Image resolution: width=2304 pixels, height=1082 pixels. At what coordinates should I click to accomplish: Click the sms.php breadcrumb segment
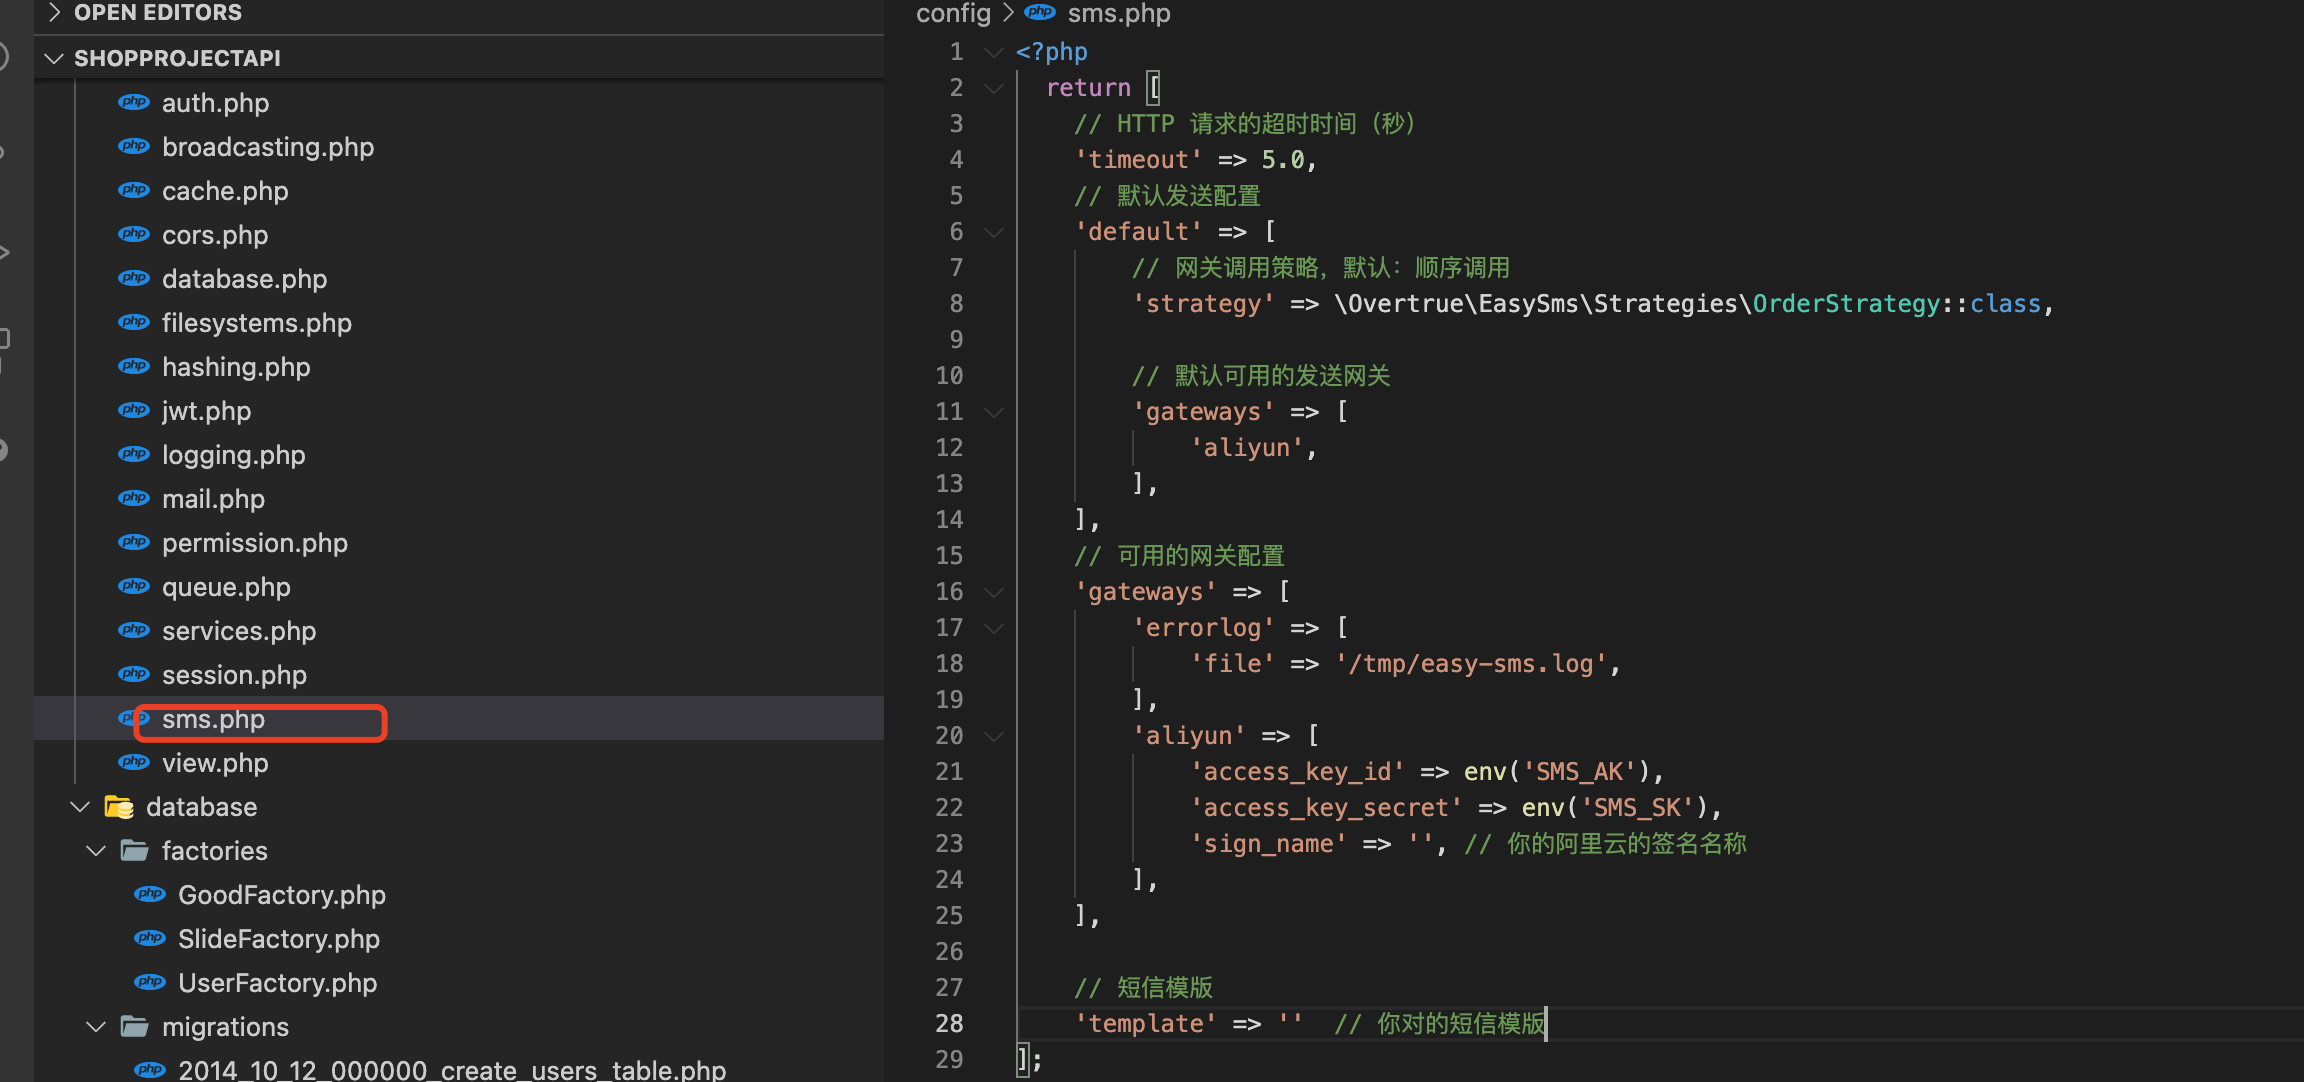(1119, 13)
